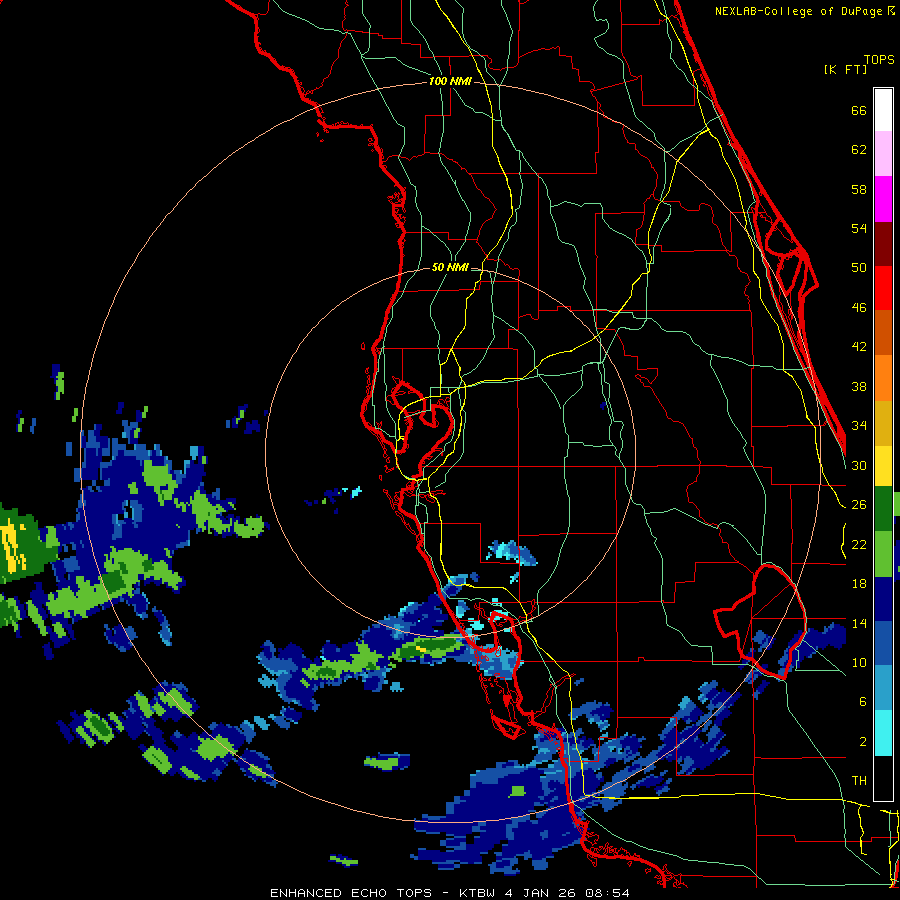
Task: Pick the light blue legend swatch
Action: click(883, 688)
